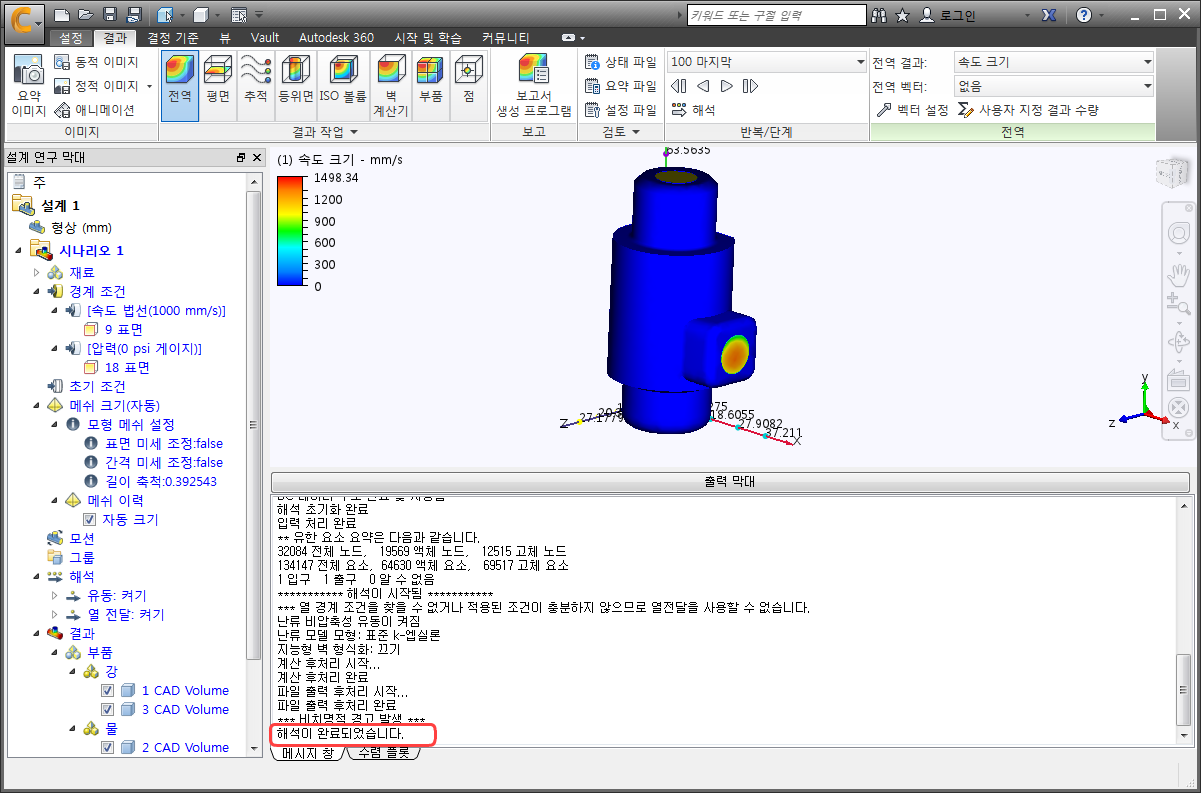The image size is (1201, 793).
Task: Switch to the 설정 ribbon tab
Action: tap(71, 38)
